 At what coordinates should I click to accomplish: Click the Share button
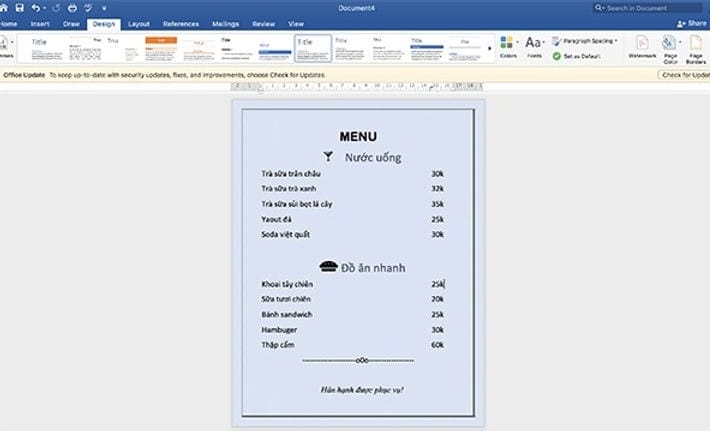tap(692, 24)
